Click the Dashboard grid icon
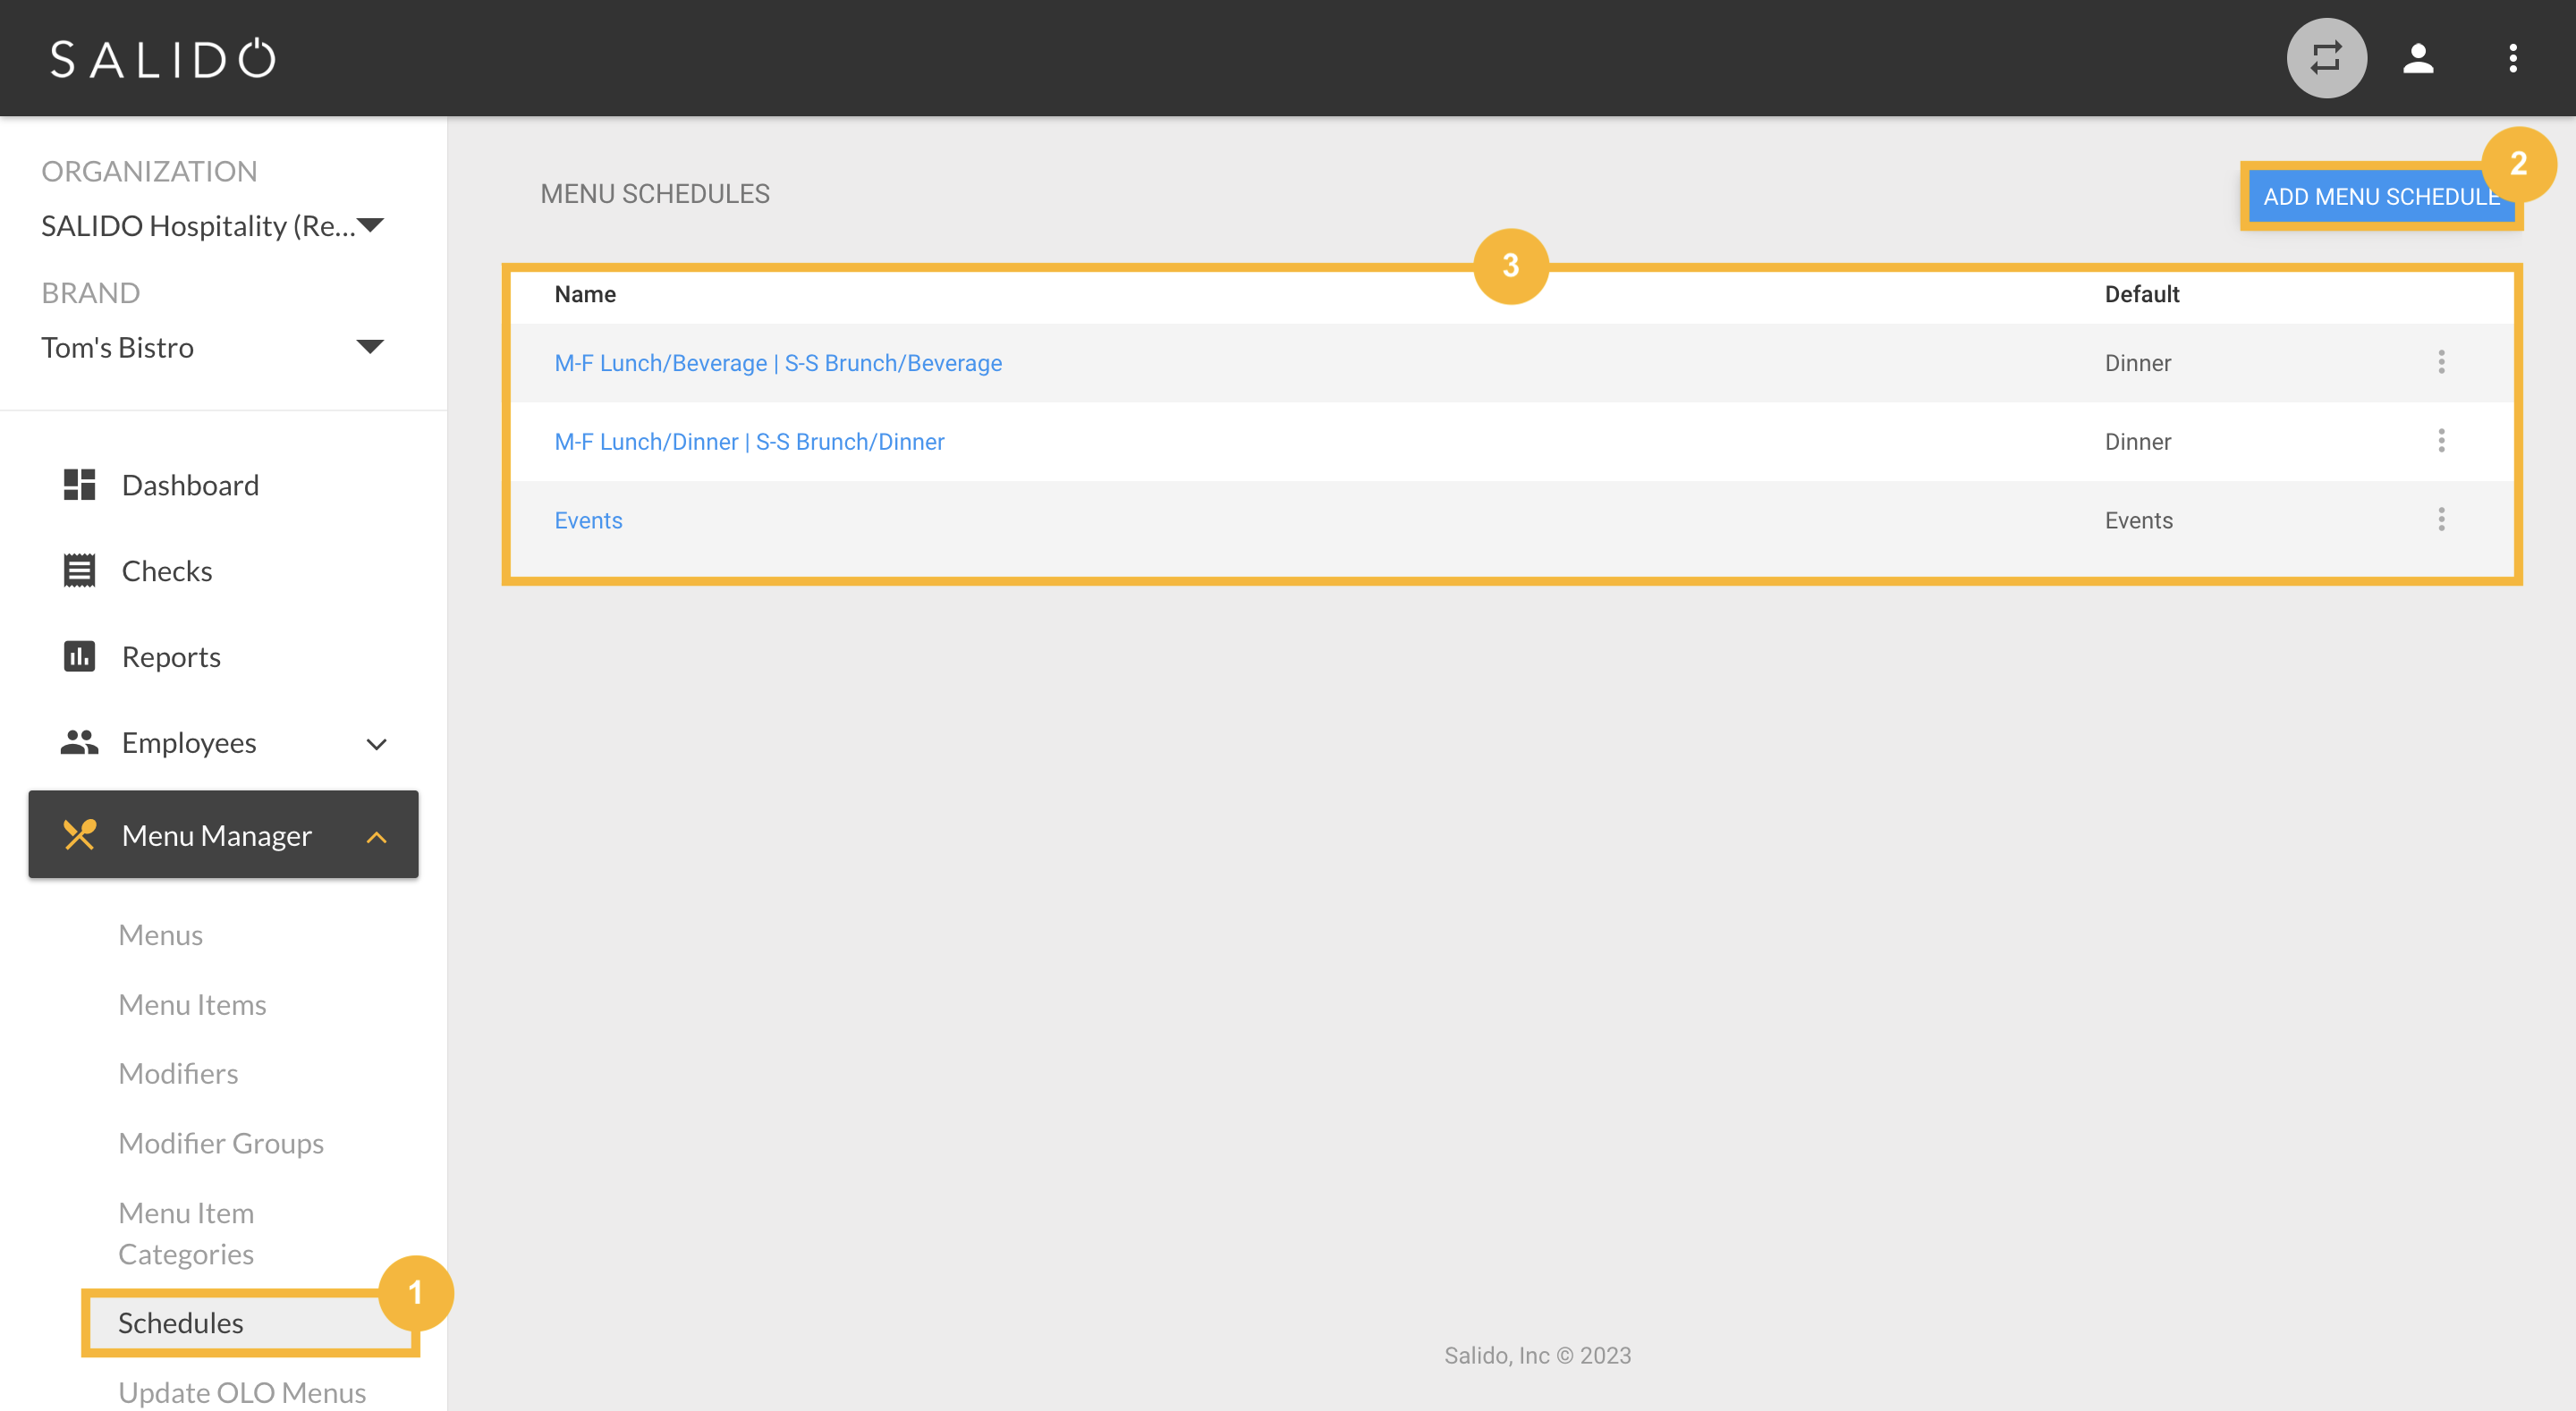This screenshot has height=1411, width=2576. [x=79, y=485]
